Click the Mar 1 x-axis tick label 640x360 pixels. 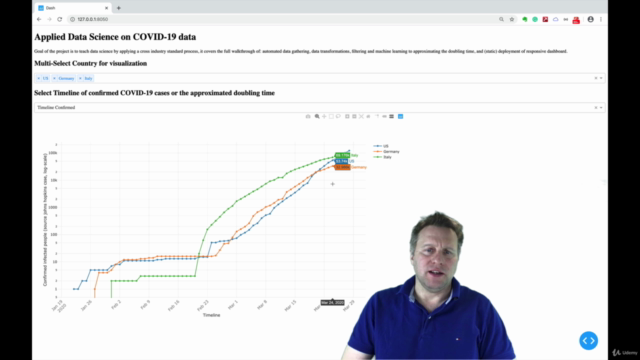[x=233, y=305]
